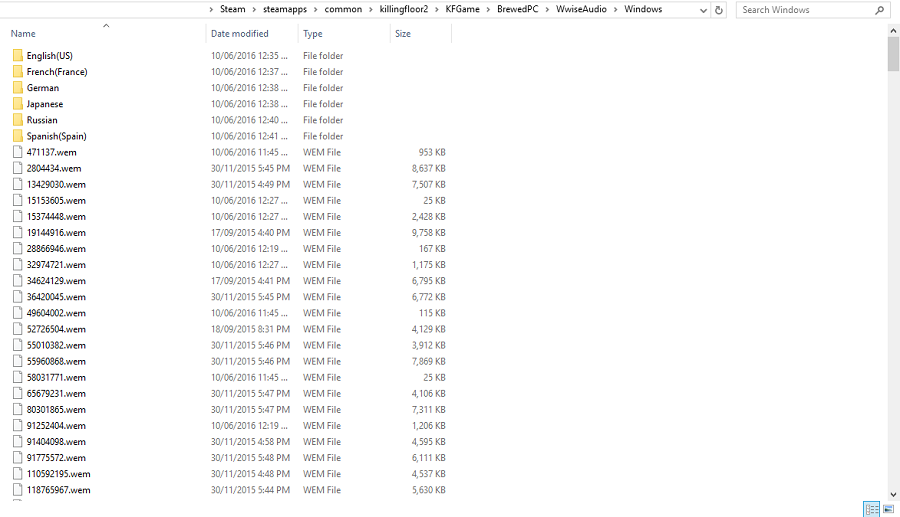The height and width of the screenshot is (517, 900).
Task: Click the Type column header
Action: click(313, 34)
